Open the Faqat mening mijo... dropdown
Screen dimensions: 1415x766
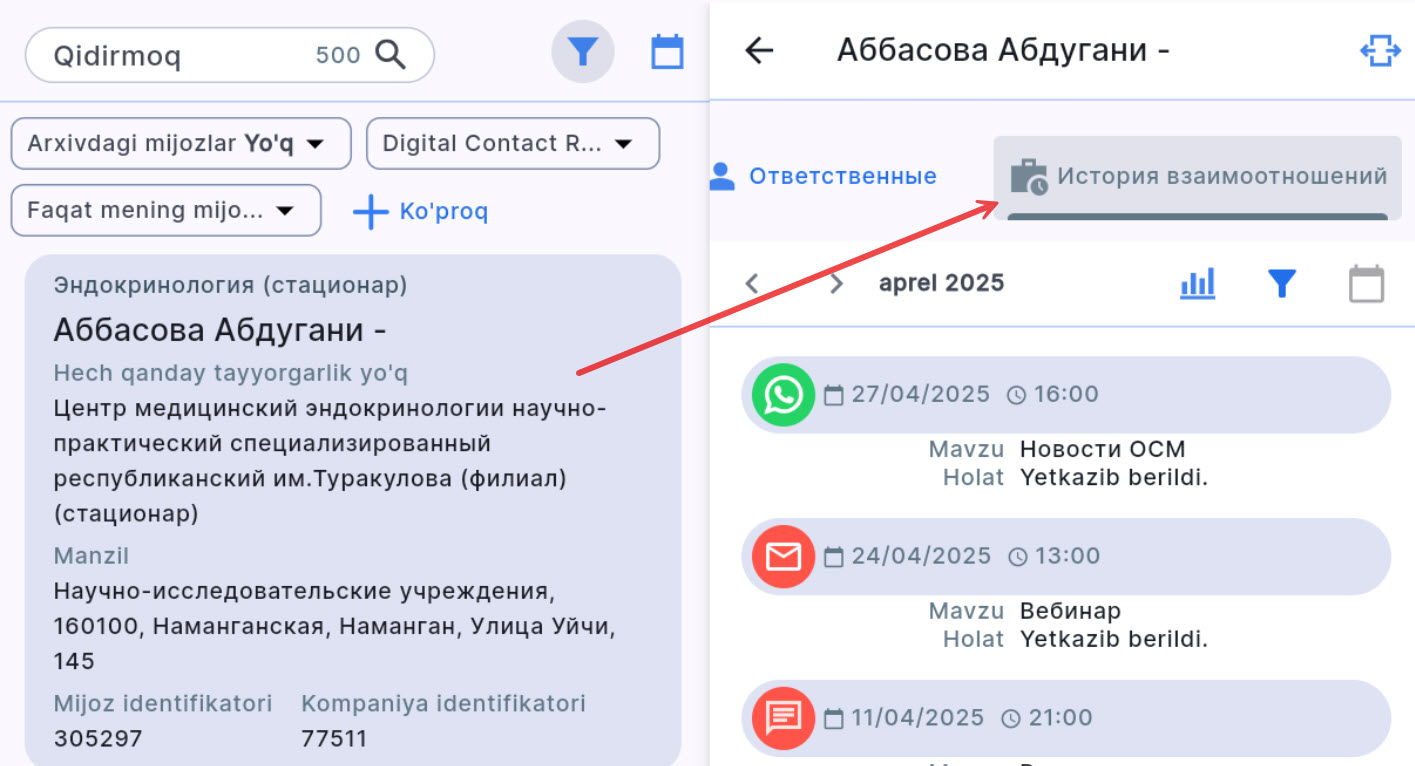pyautogui.click(x=165, y=210)
